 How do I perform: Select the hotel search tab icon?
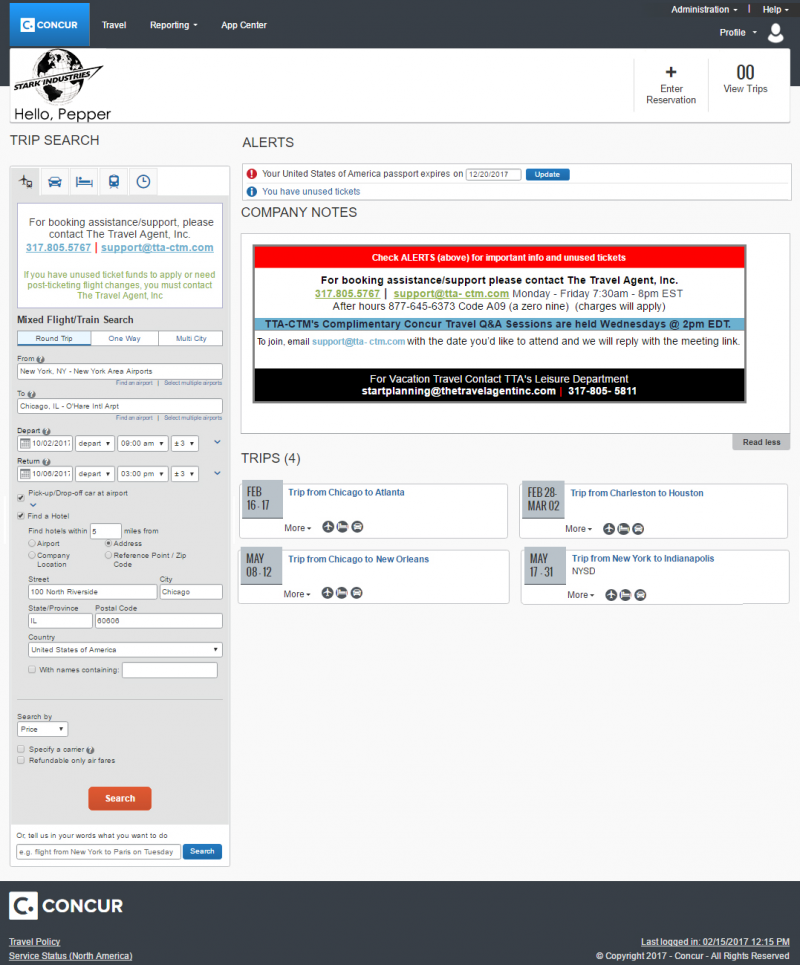84,182
